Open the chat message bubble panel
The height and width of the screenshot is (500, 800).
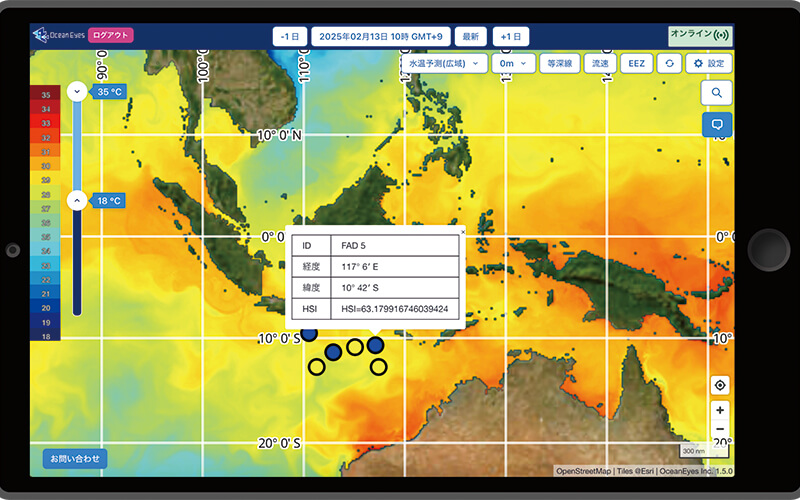(717, 124)
